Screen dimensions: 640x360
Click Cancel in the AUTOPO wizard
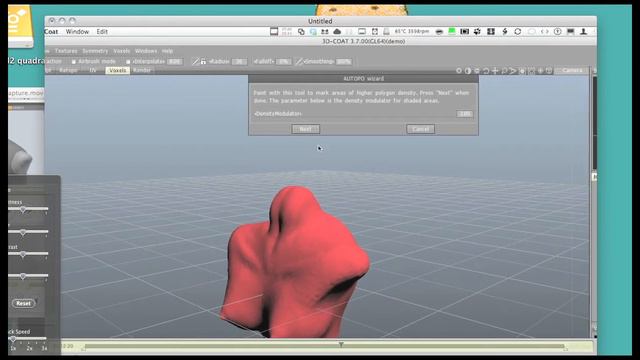[420, 129]
